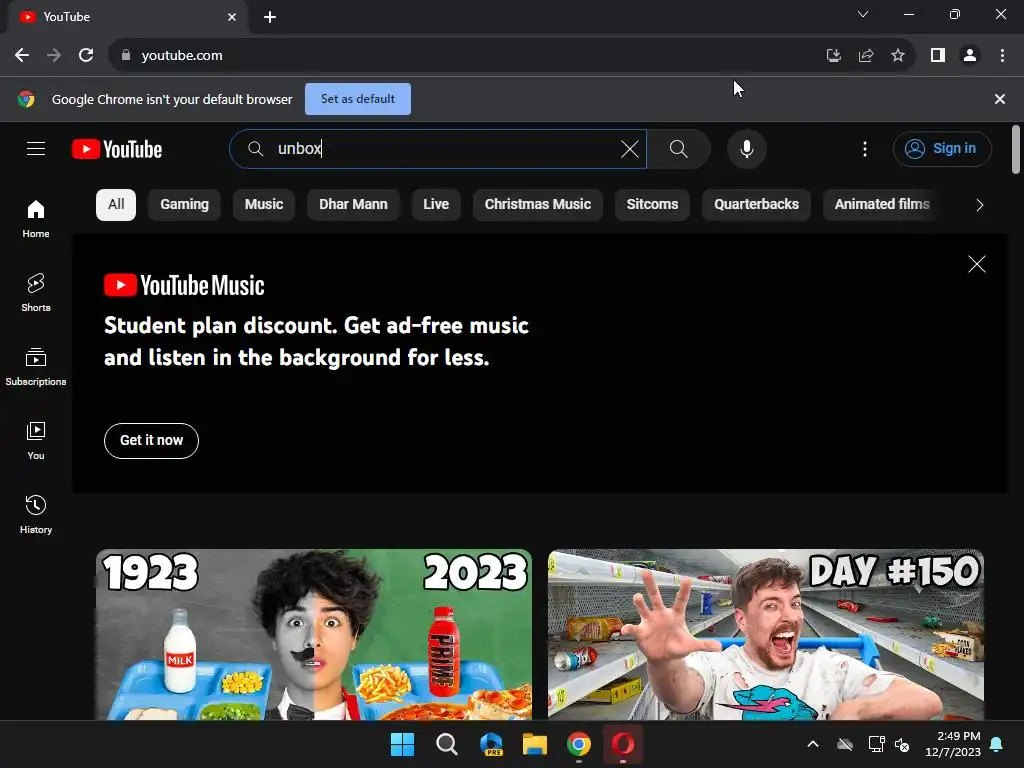Image resolution: width=1024 pixels, height=768 pixels.
Task: Open taskbar clock showing 2:49 PM
Action: 953,744
